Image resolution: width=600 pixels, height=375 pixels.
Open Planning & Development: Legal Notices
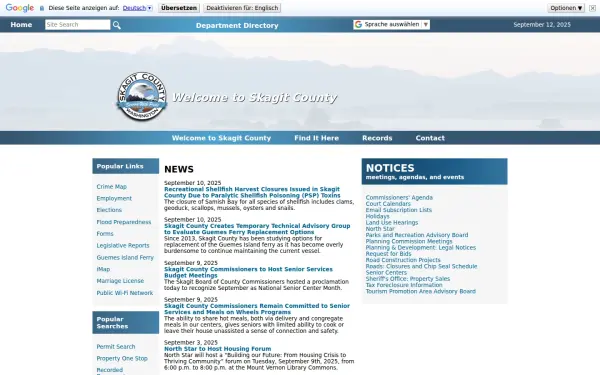click(421, 248)
